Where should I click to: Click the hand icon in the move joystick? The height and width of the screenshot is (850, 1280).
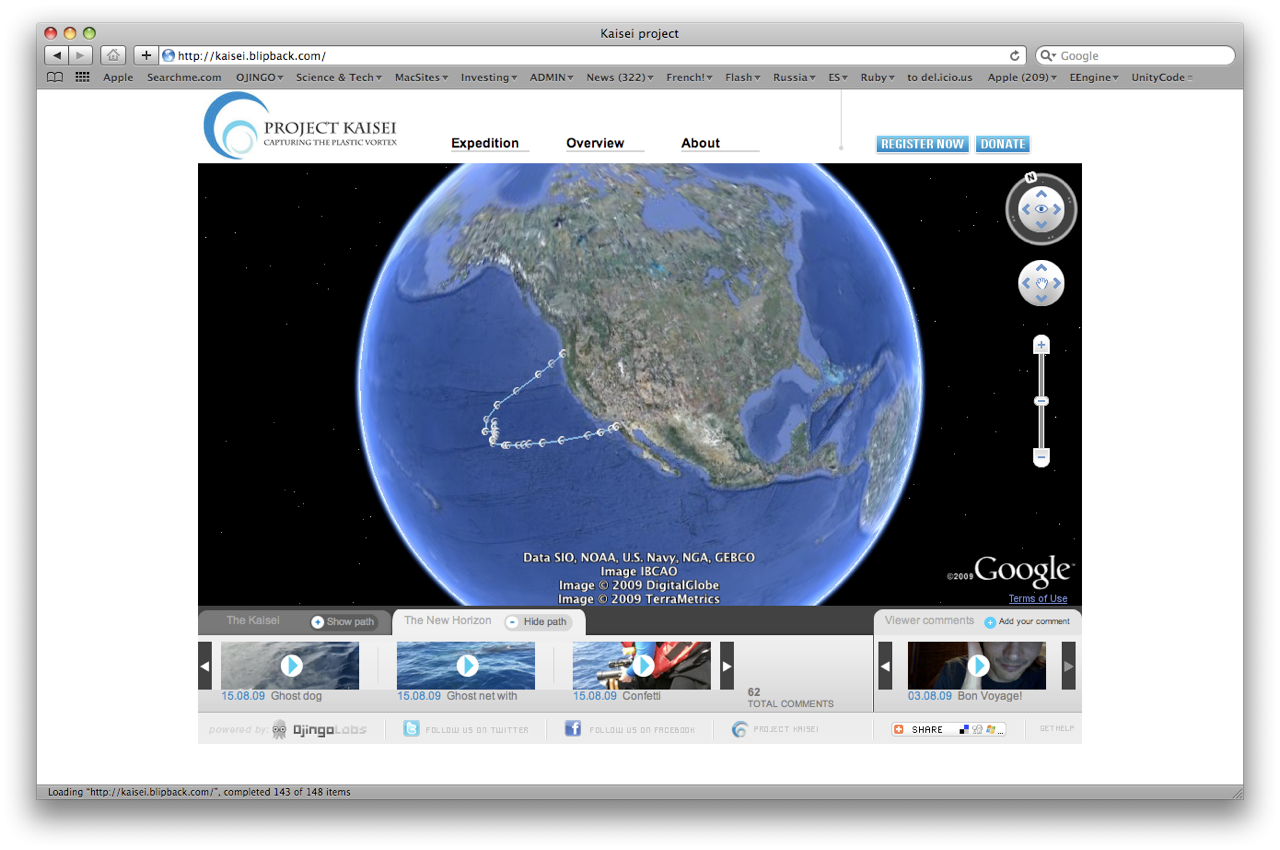pos(1041,284)
